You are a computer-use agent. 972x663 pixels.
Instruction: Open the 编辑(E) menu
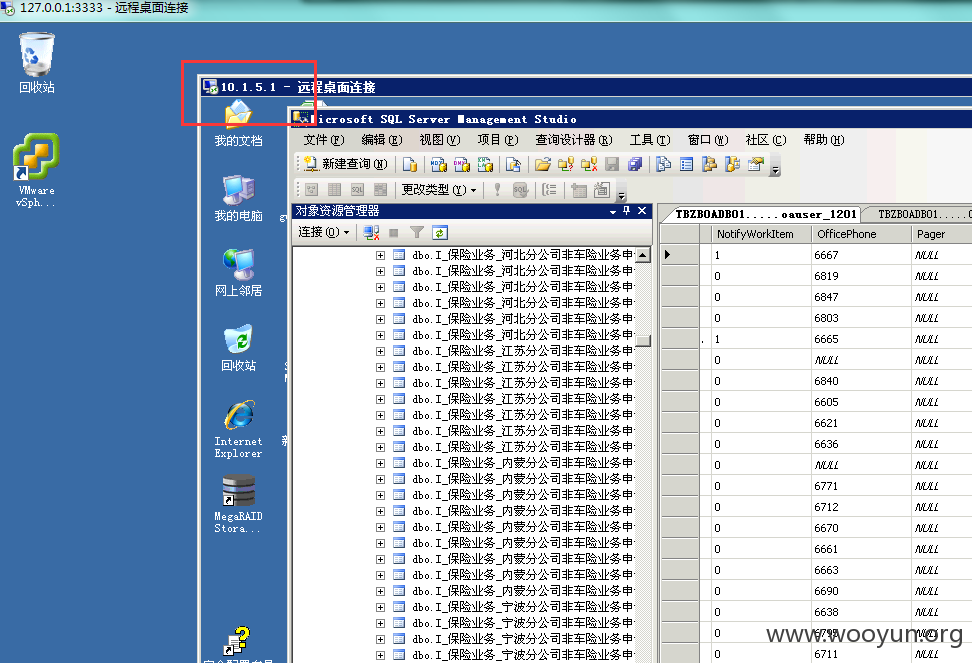point(382,140)
